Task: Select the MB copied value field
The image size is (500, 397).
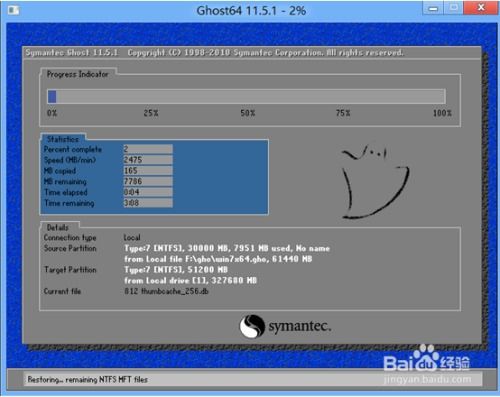Action: click(148, 171)
